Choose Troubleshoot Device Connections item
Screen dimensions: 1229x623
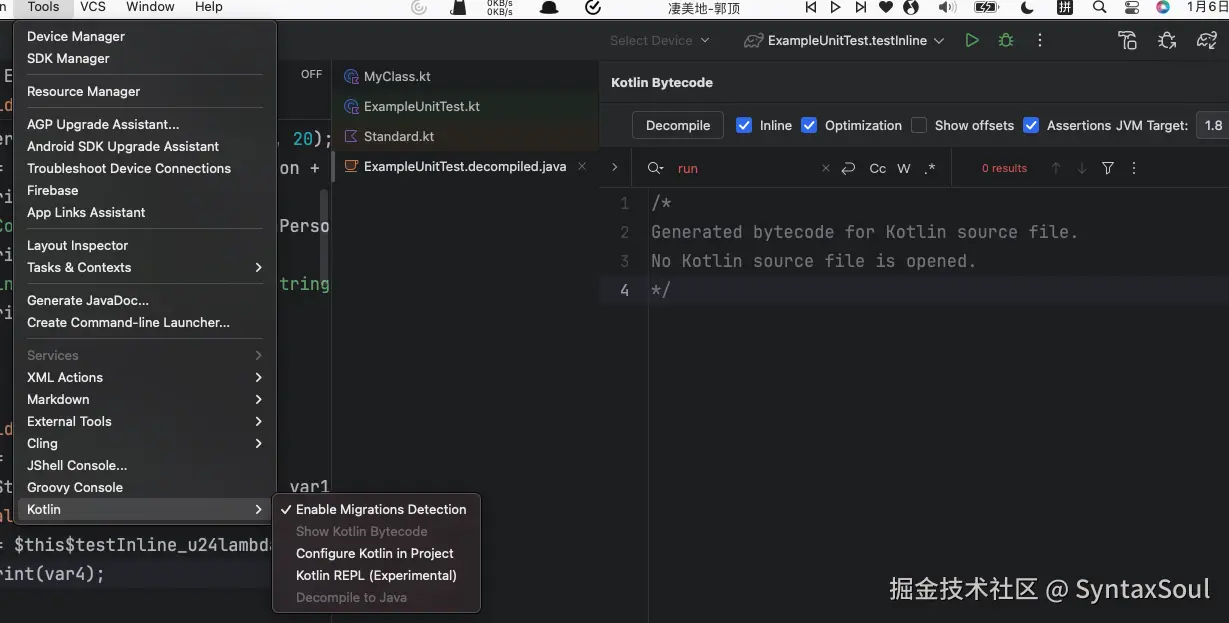[x=144, y=168]
